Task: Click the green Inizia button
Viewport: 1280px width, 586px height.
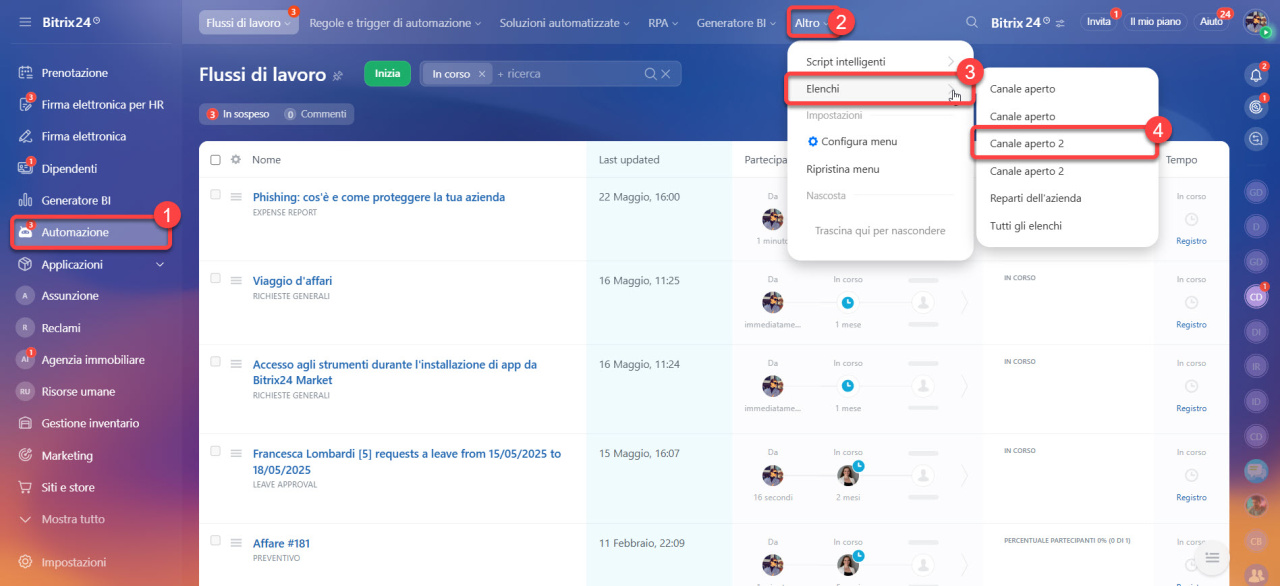Action: click(x=388, y=73)
